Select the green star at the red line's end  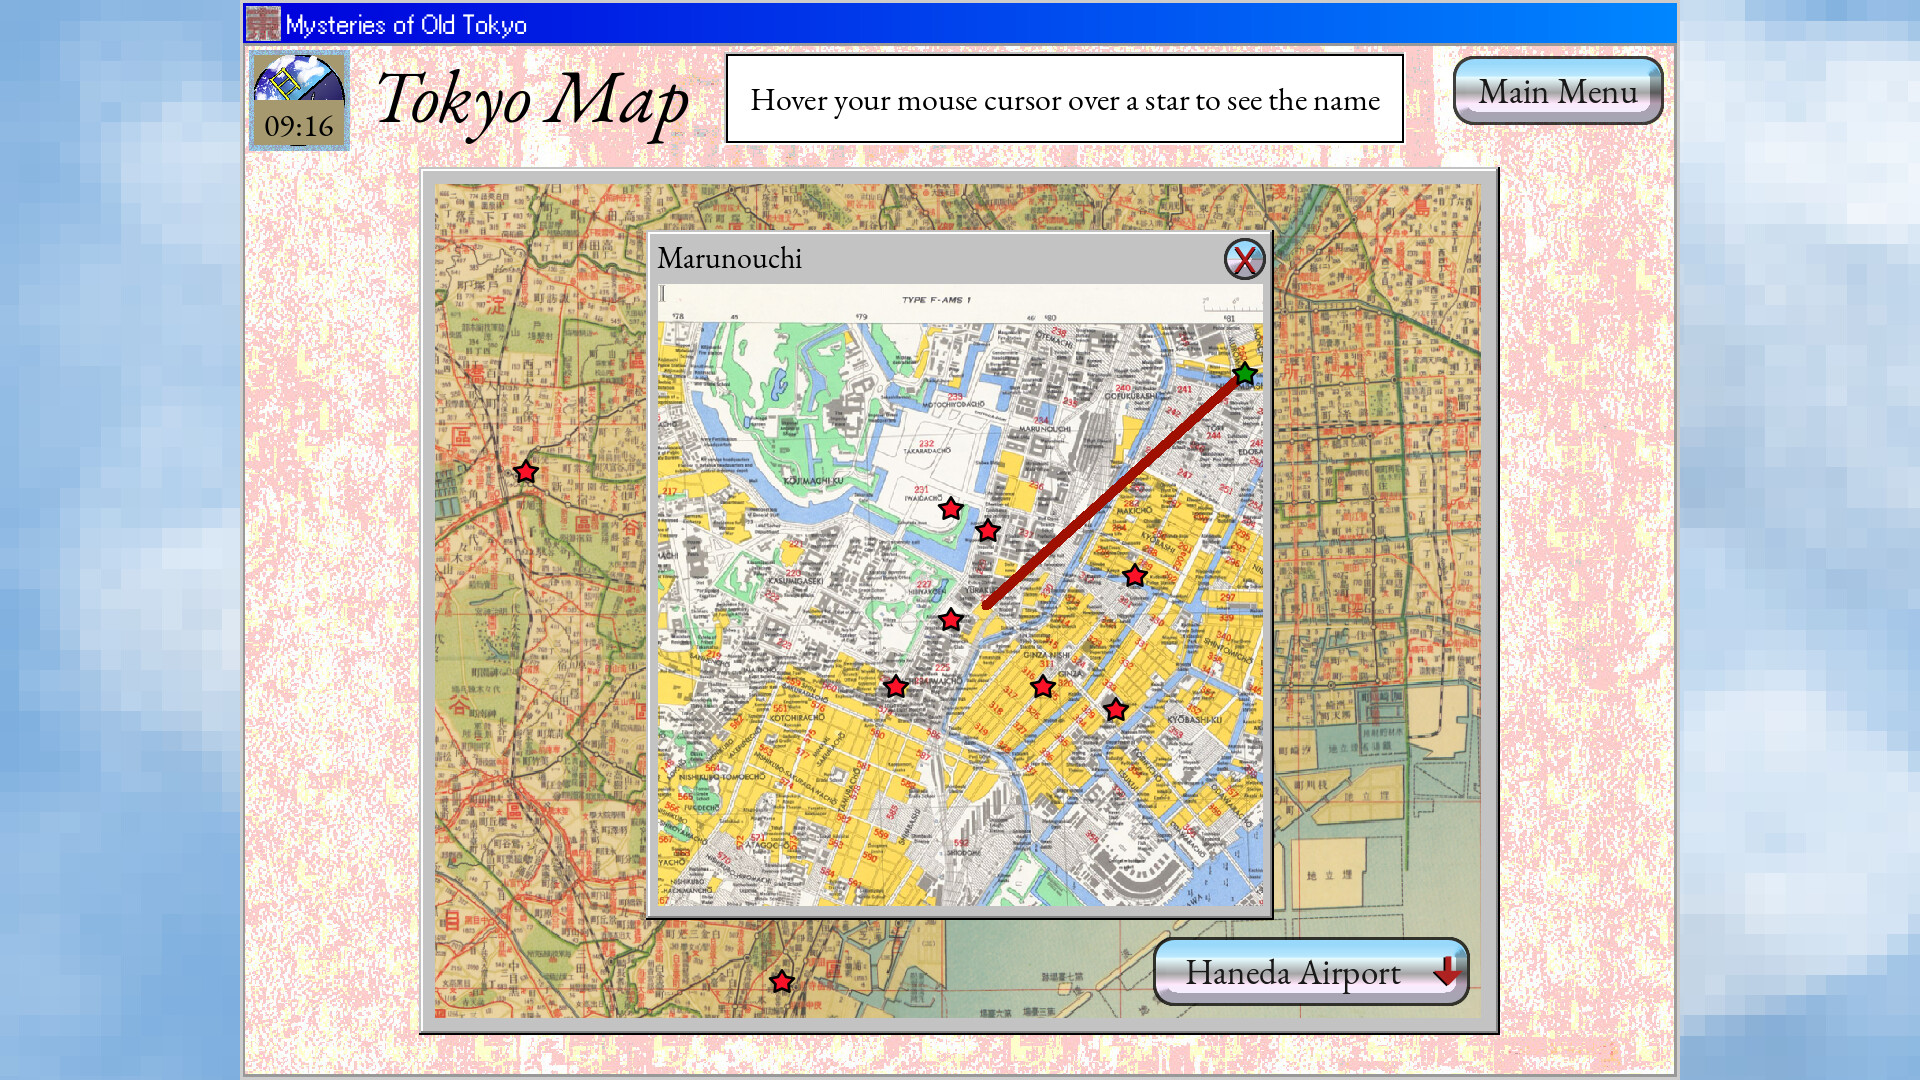click(1243, 375)
